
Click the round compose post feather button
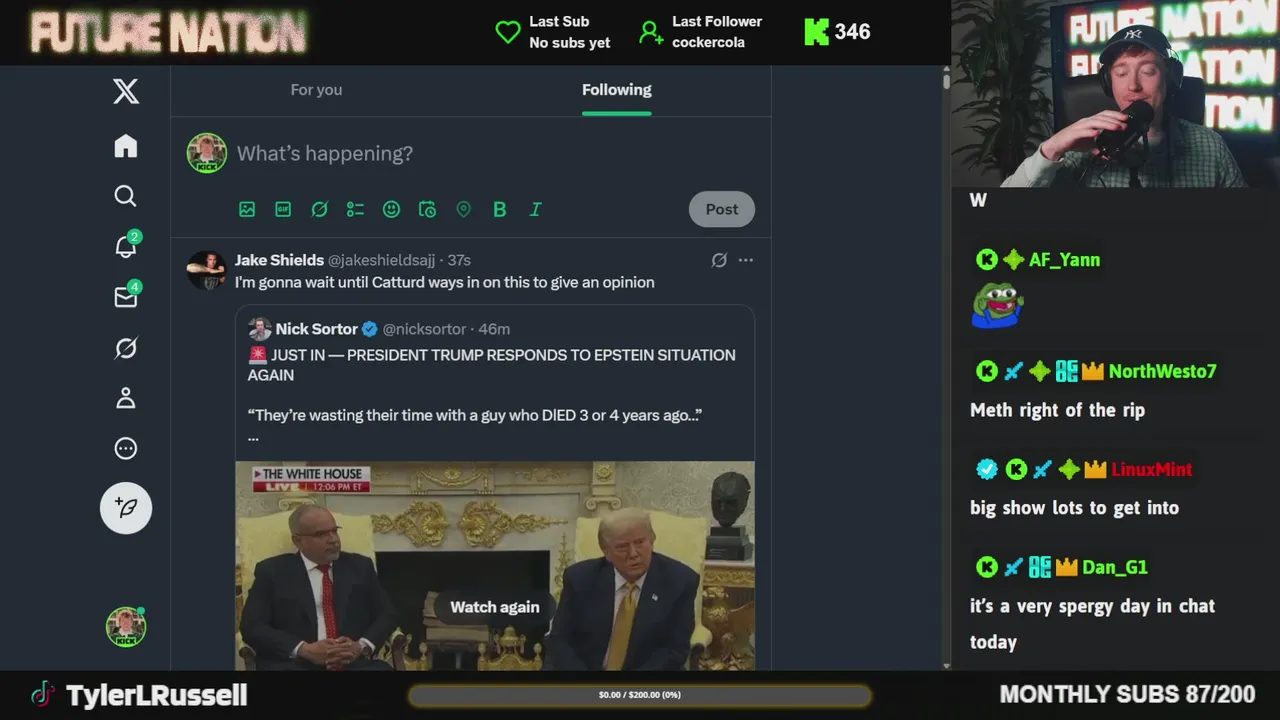click(126, 508)
